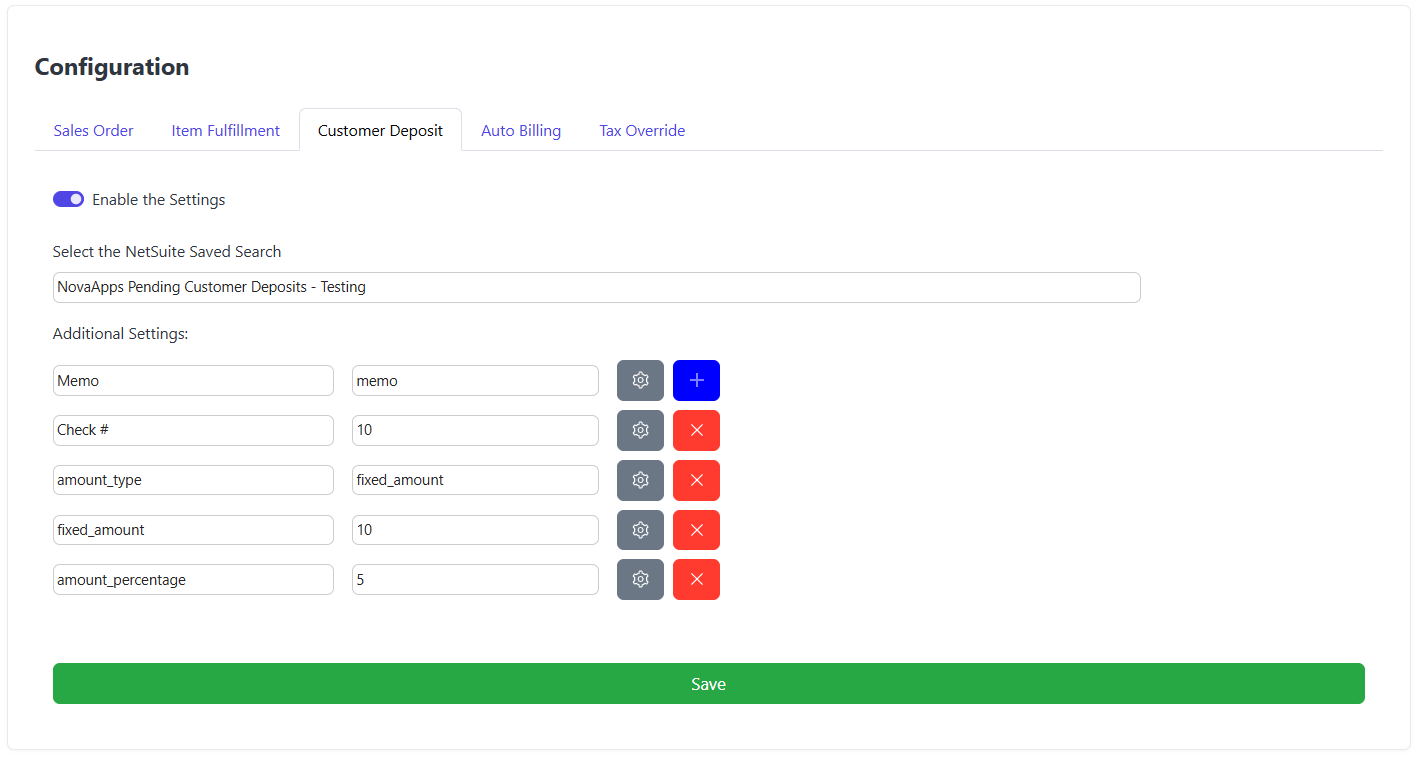Toggle the Enable the Settings switch
The image size is (1420, 760).
68,199
